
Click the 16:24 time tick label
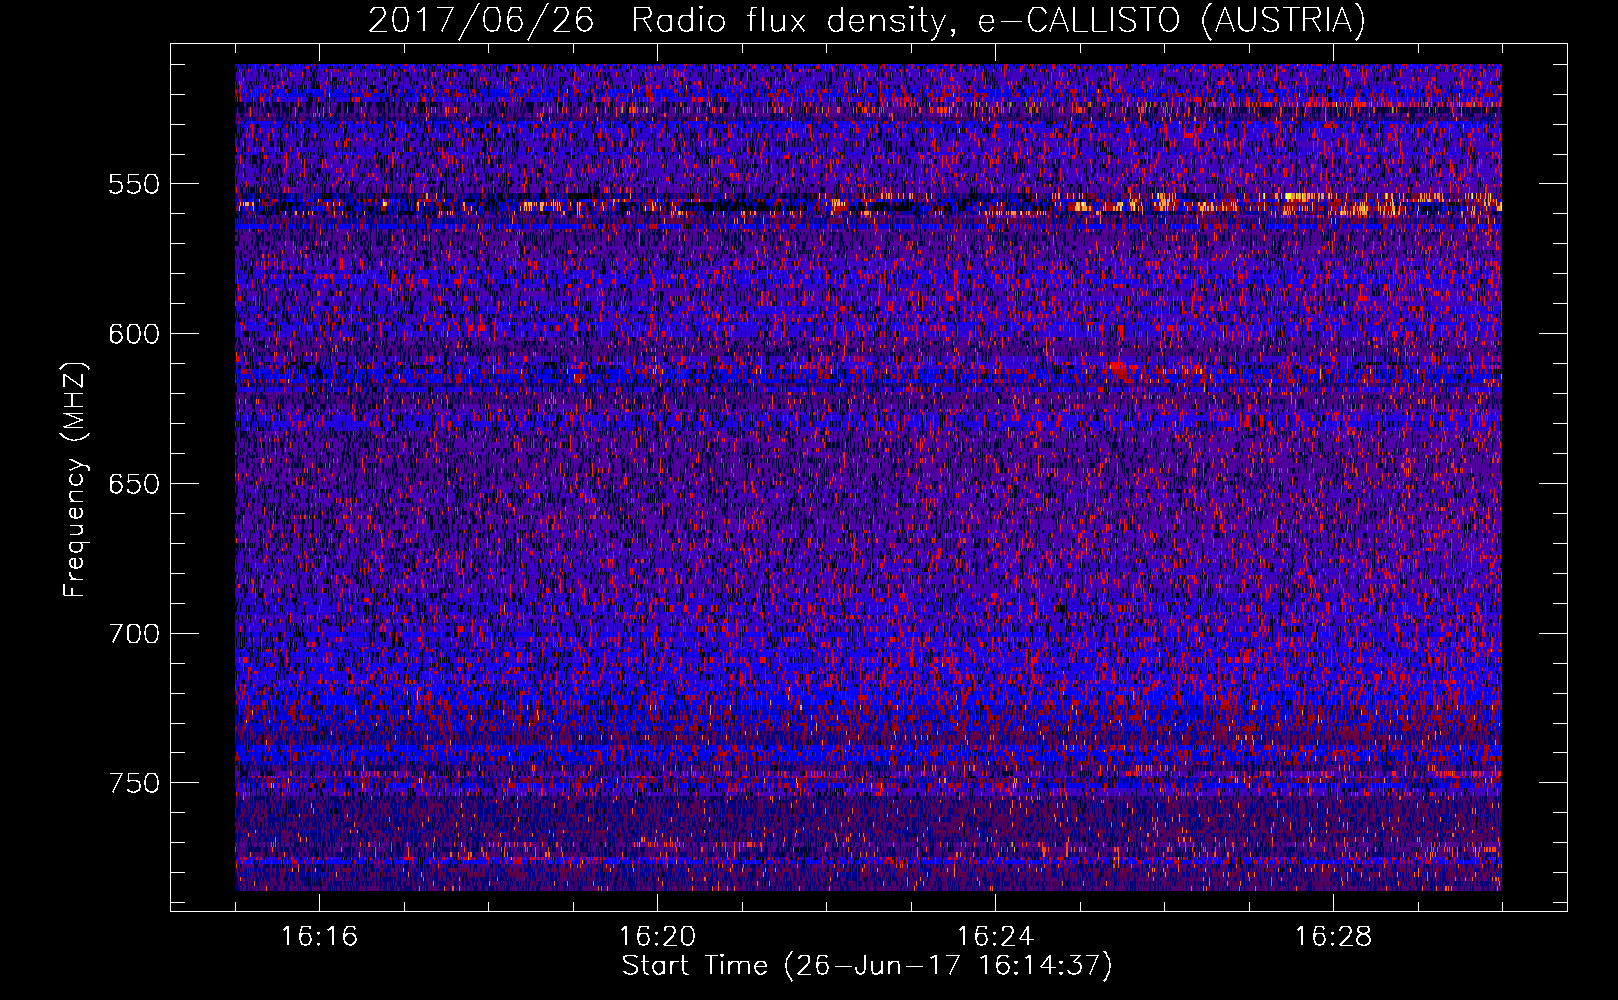[995, 937]
